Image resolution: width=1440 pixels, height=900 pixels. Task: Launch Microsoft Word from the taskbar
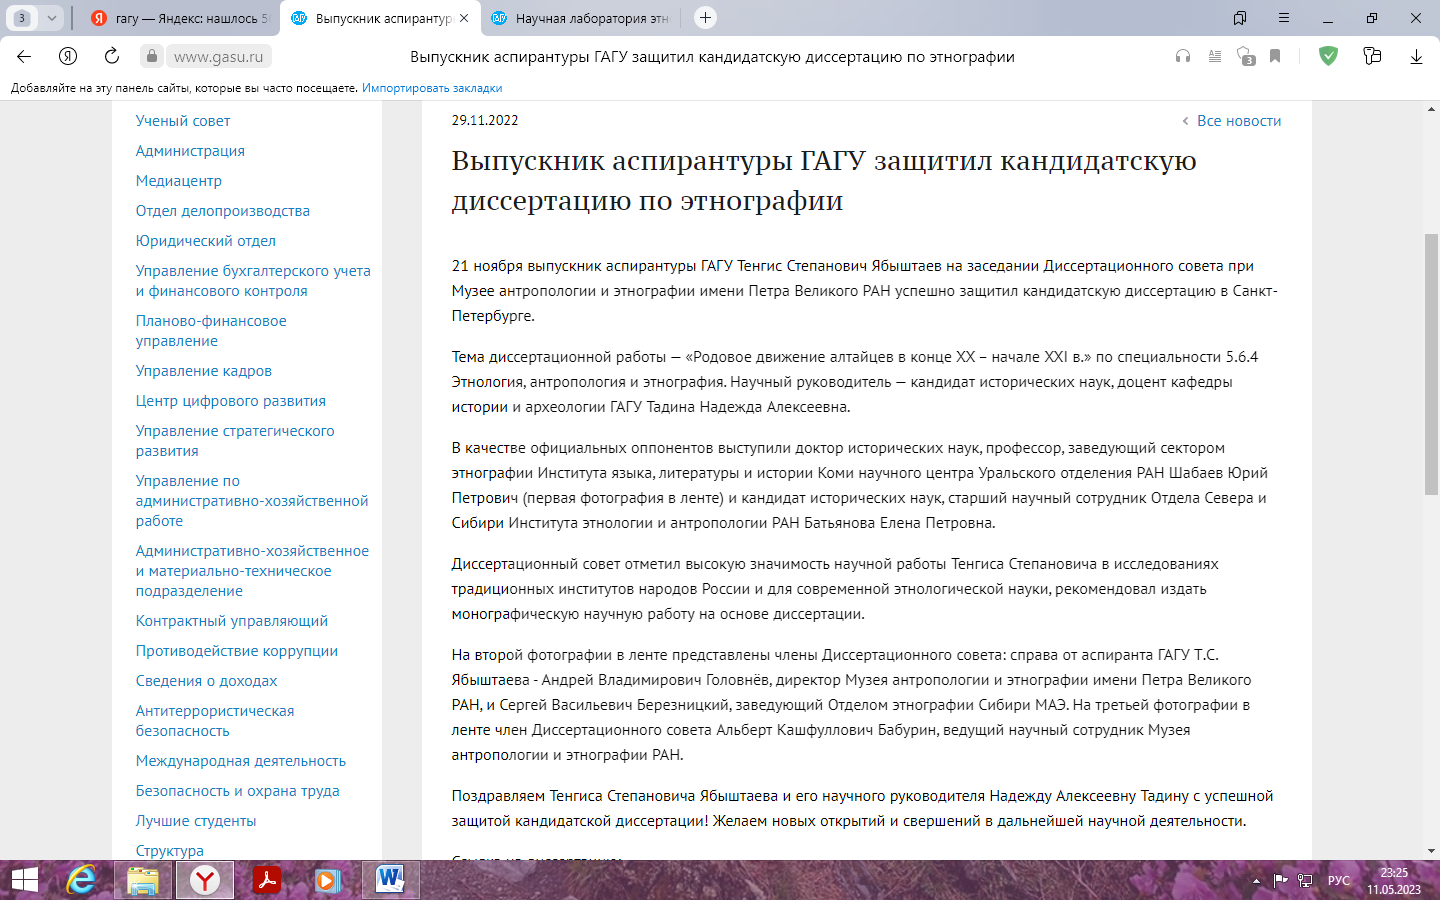point(390,880)
